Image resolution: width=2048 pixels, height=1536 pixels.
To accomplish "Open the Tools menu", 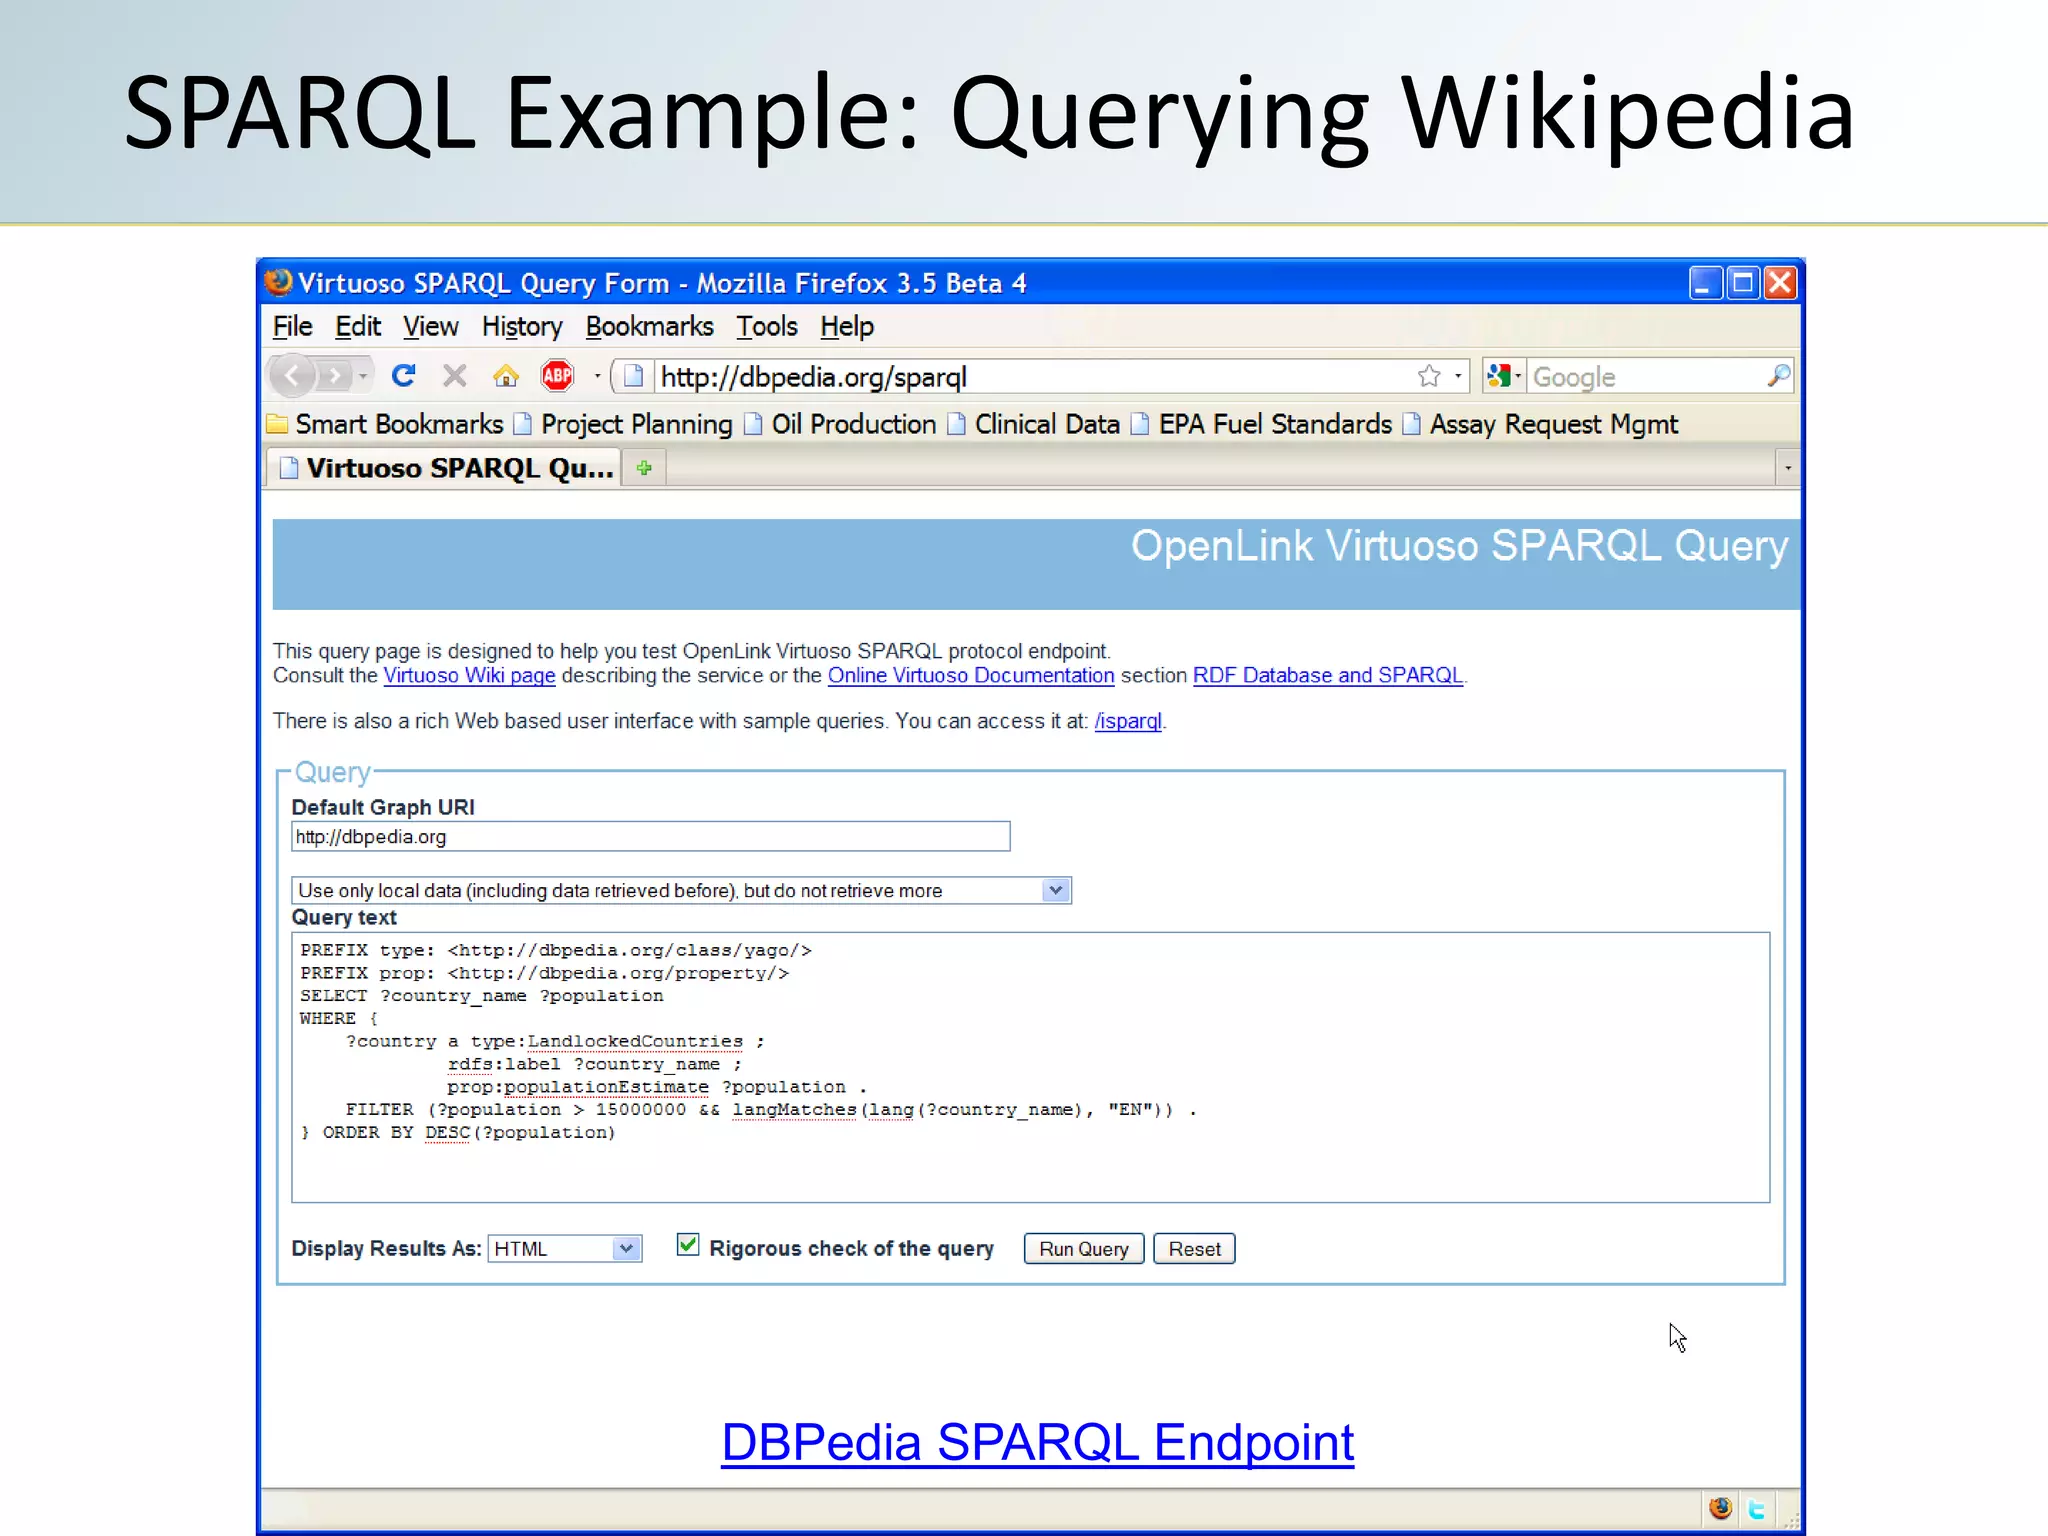I will tap(767, 327).
